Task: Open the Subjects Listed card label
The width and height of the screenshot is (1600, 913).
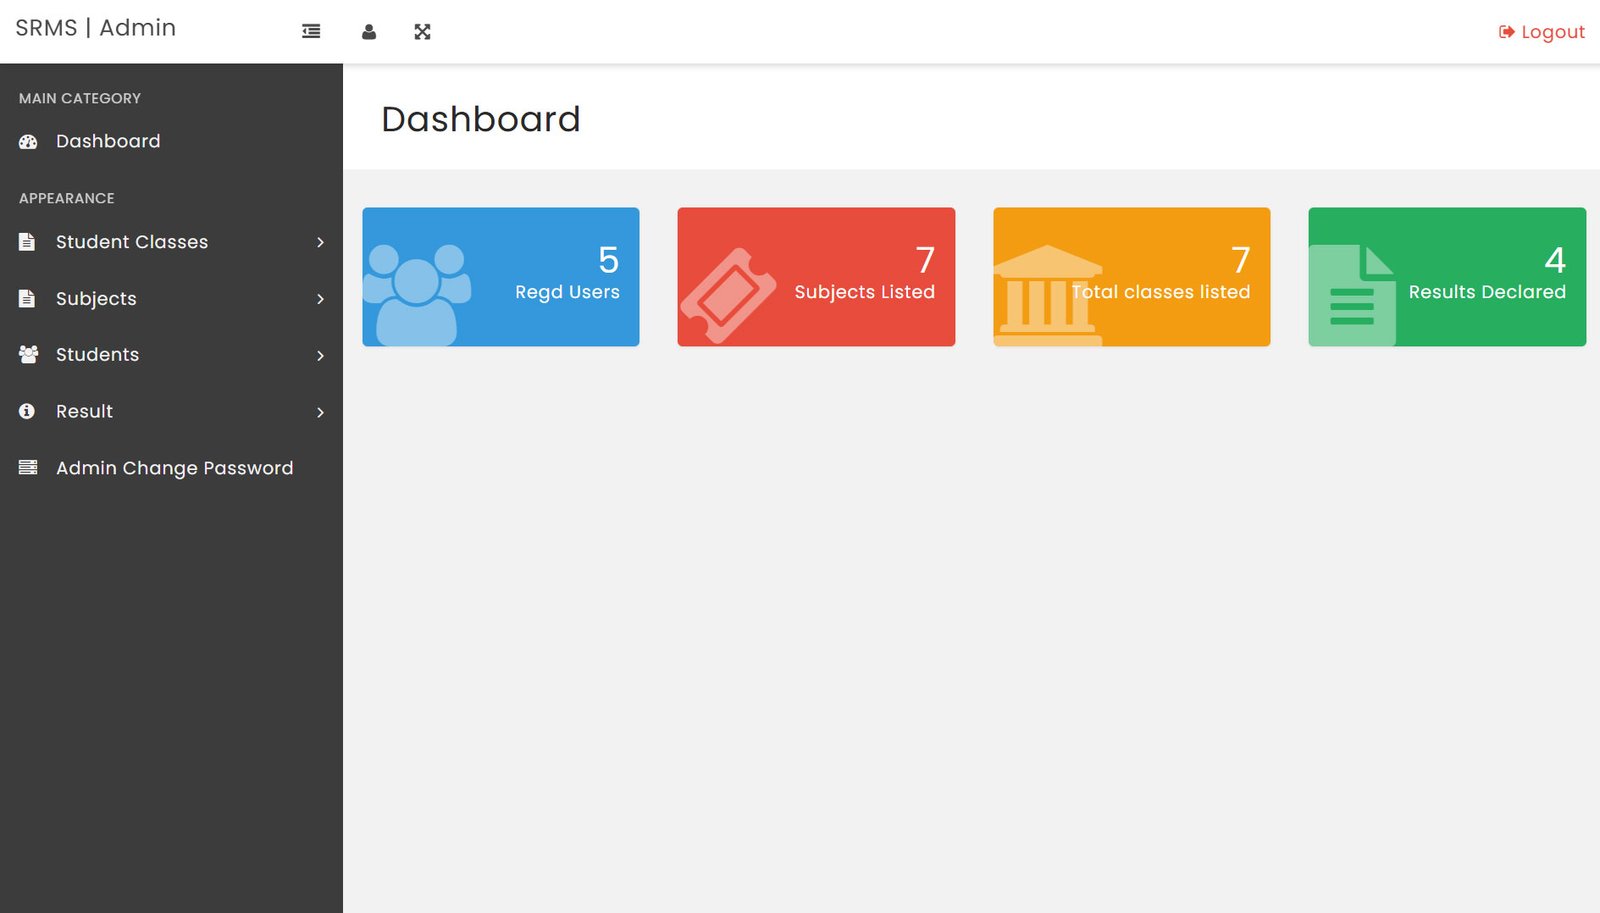Action: [865, 292]
